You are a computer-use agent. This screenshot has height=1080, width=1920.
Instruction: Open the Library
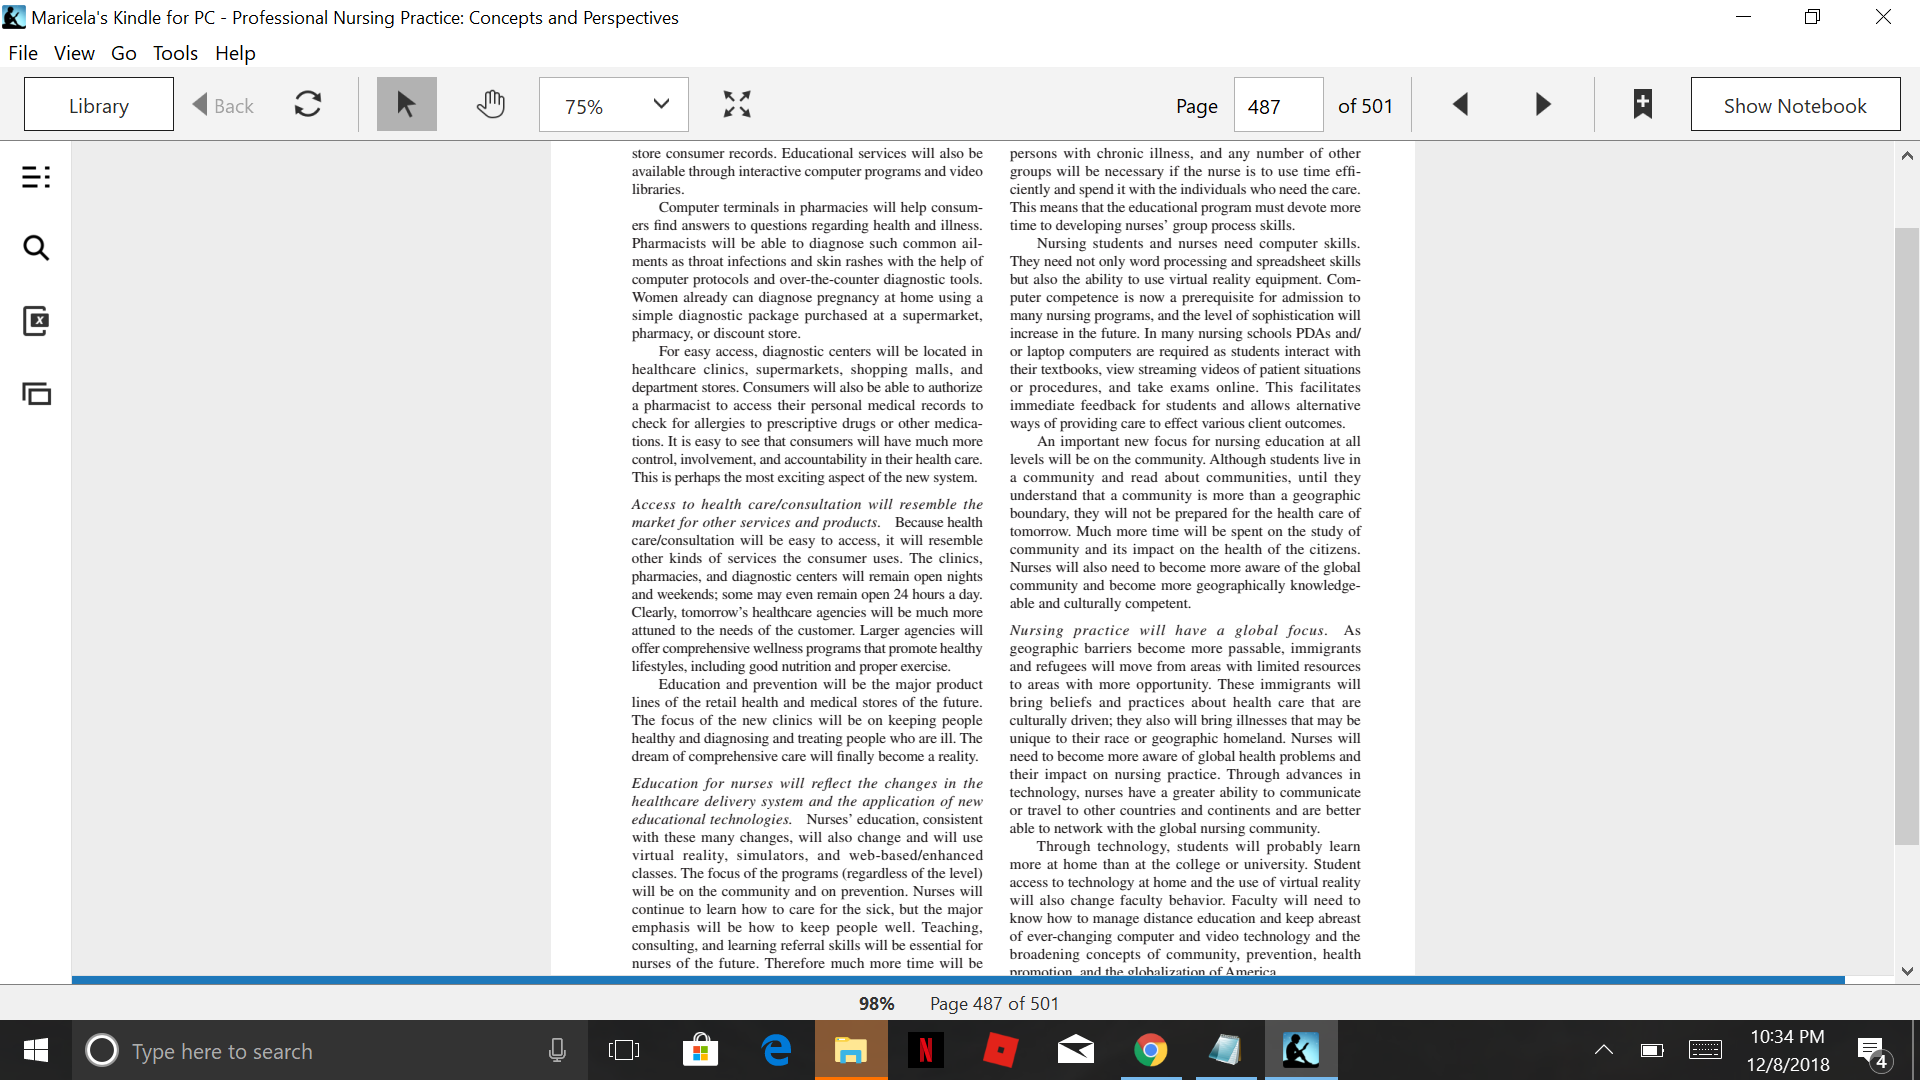tap(98, 105)
